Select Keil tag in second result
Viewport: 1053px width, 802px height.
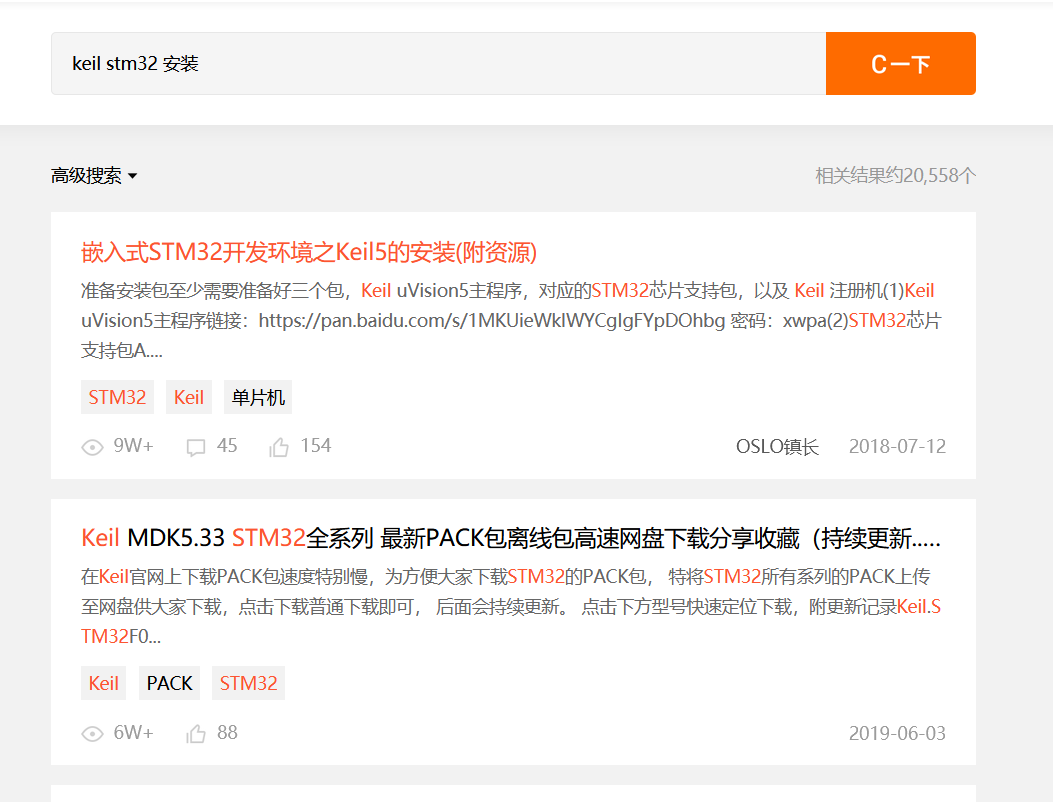103,683
